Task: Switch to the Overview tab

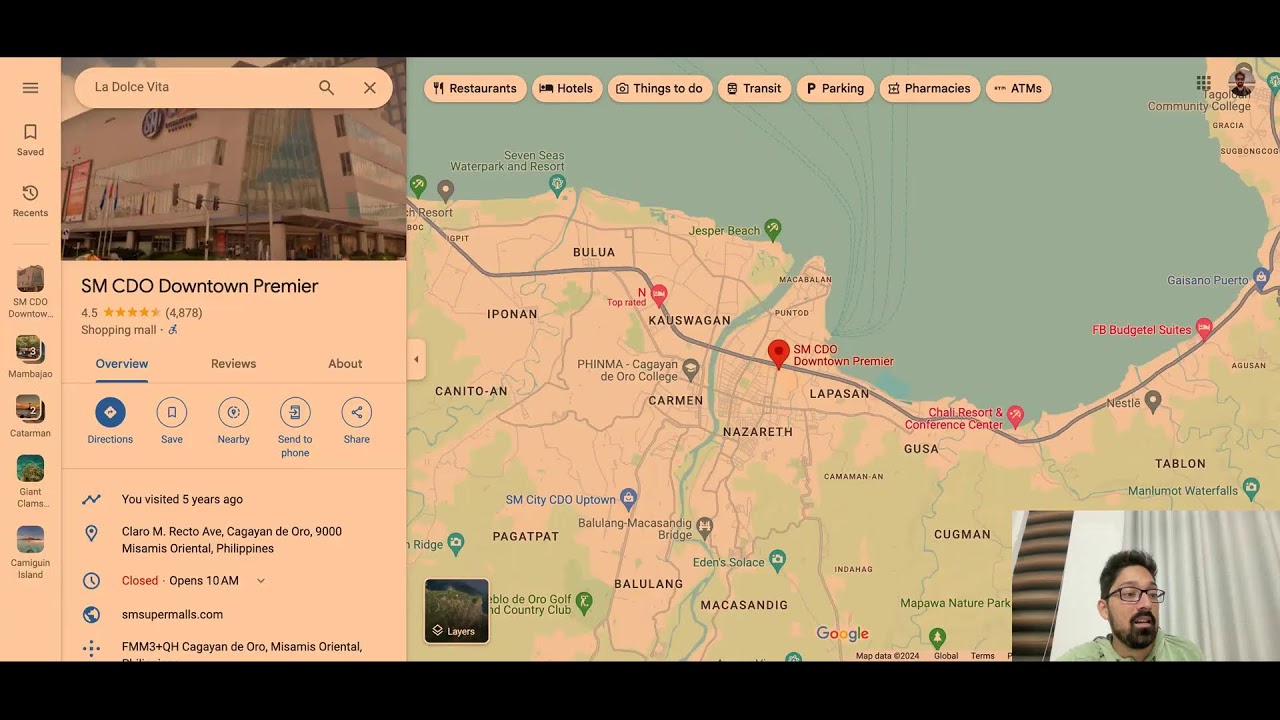Action: click(122, 364)
